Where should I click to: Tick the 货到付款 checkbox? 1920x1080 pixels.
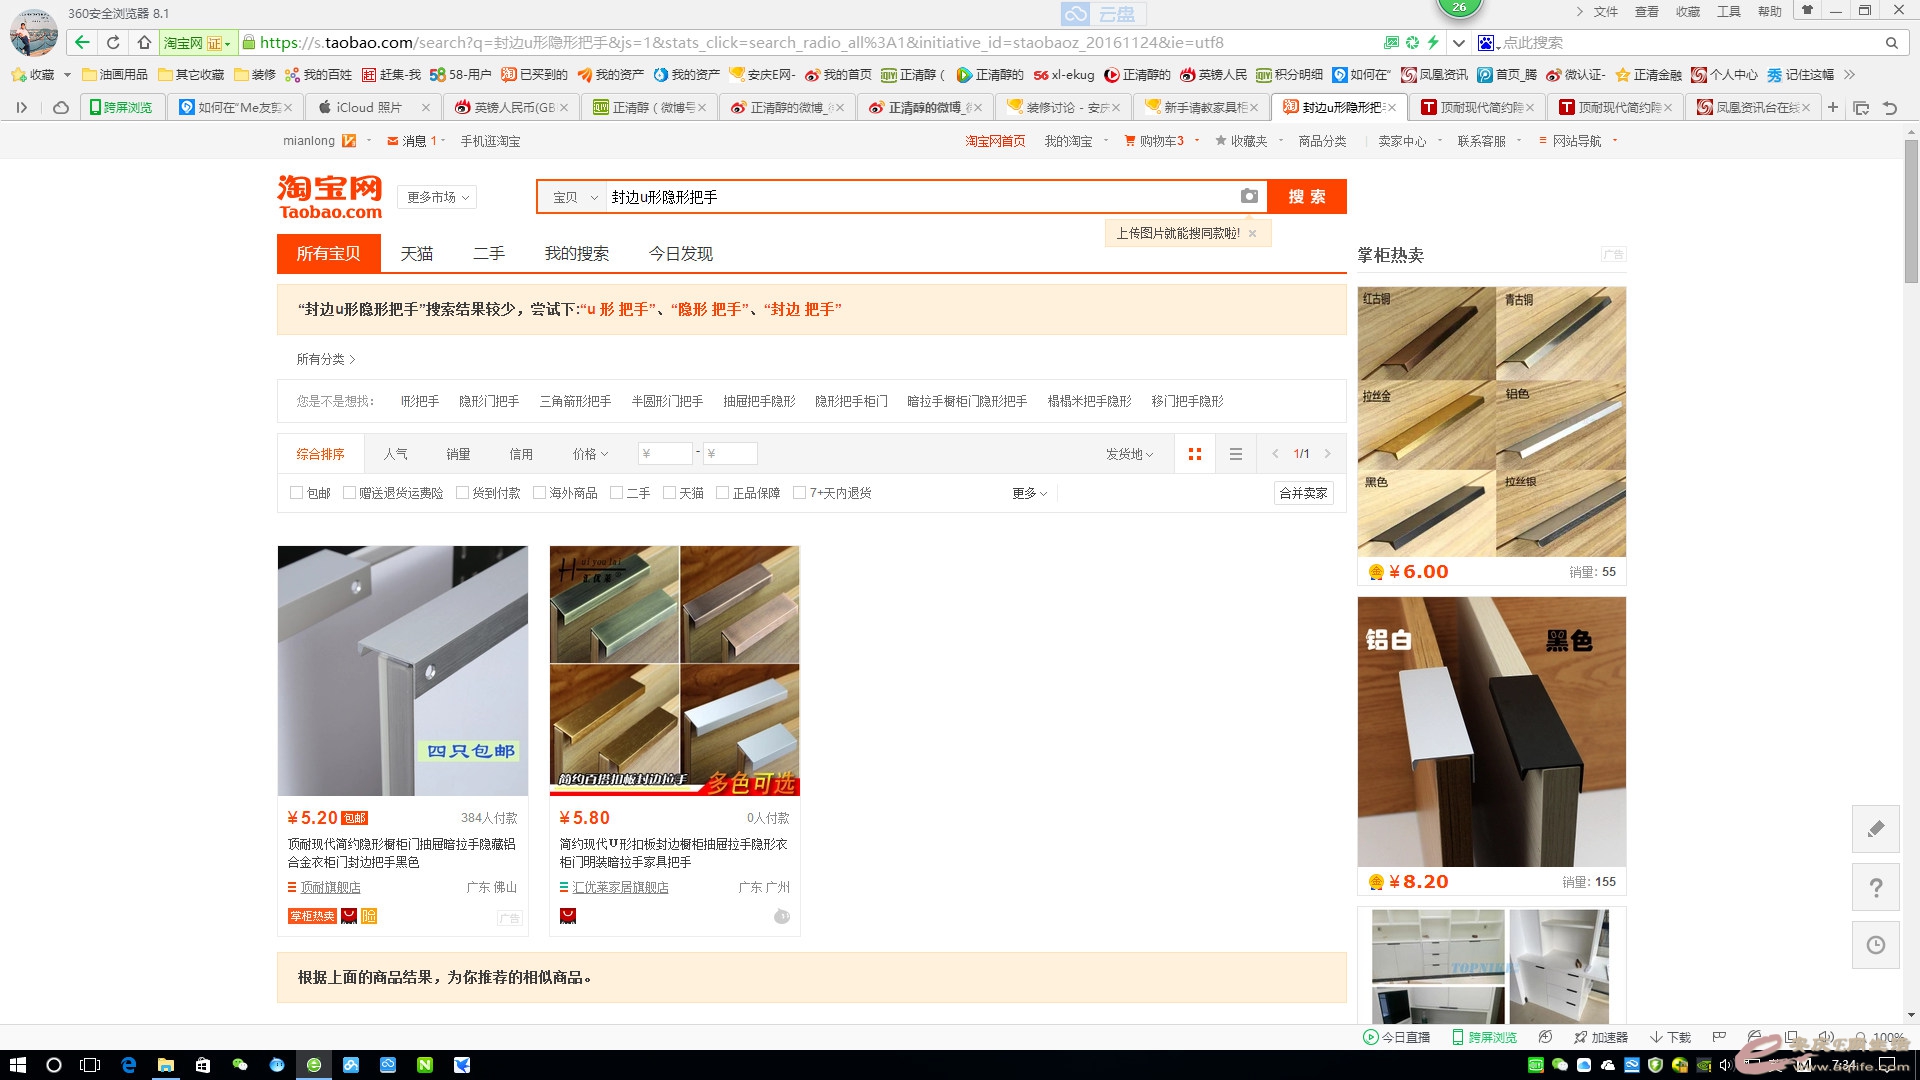[462, 493]
